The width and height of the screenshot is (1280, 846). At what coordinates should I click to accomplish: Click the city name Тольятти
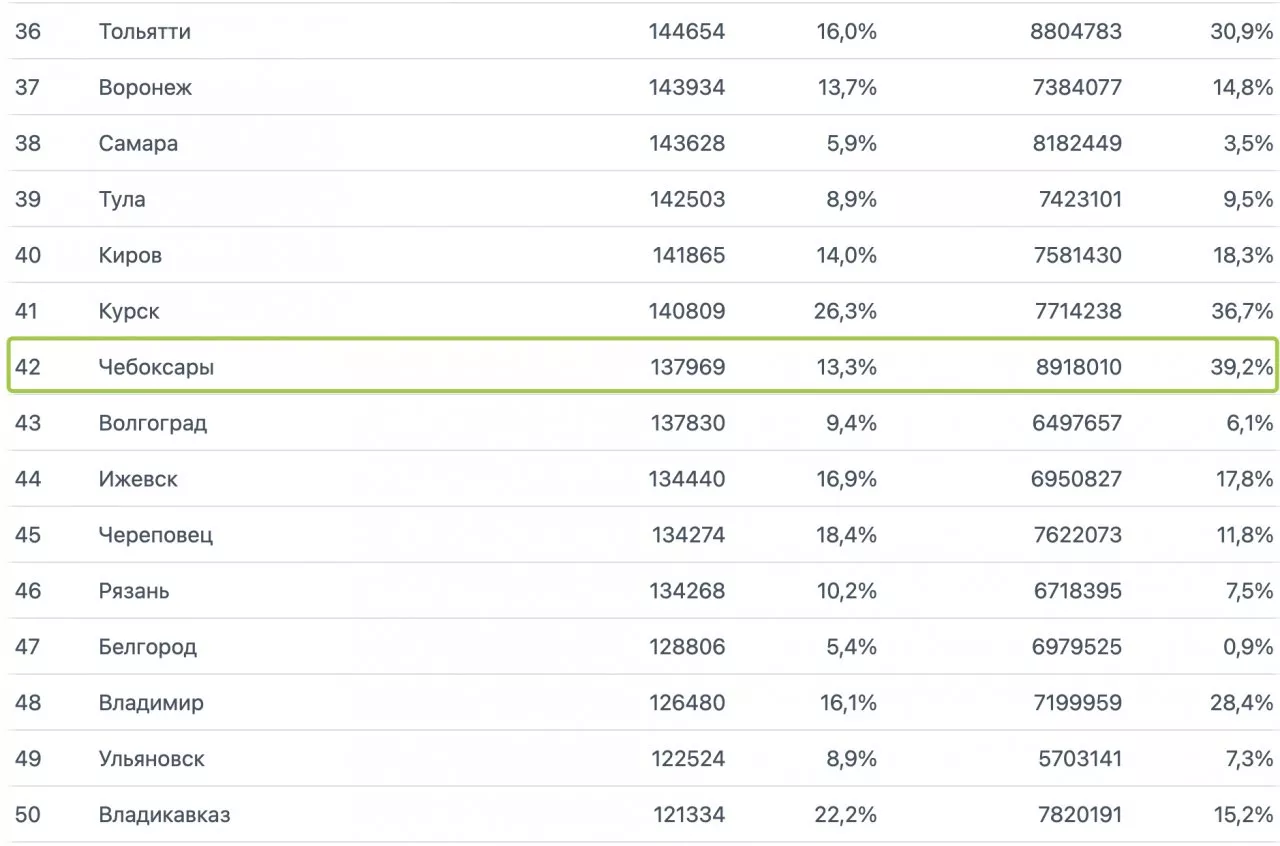point(145,32)
